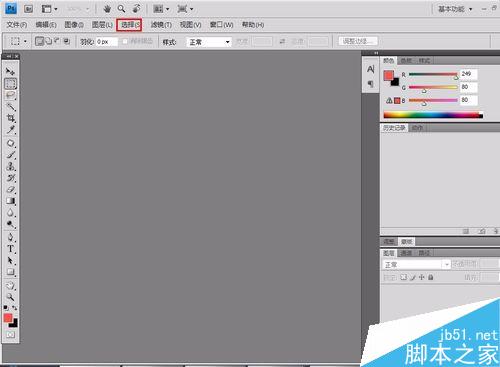The width and height of the screenshot is (500, 367).
Task: Enable New Selection mode in options bar
Action: (x=39, y=41)
